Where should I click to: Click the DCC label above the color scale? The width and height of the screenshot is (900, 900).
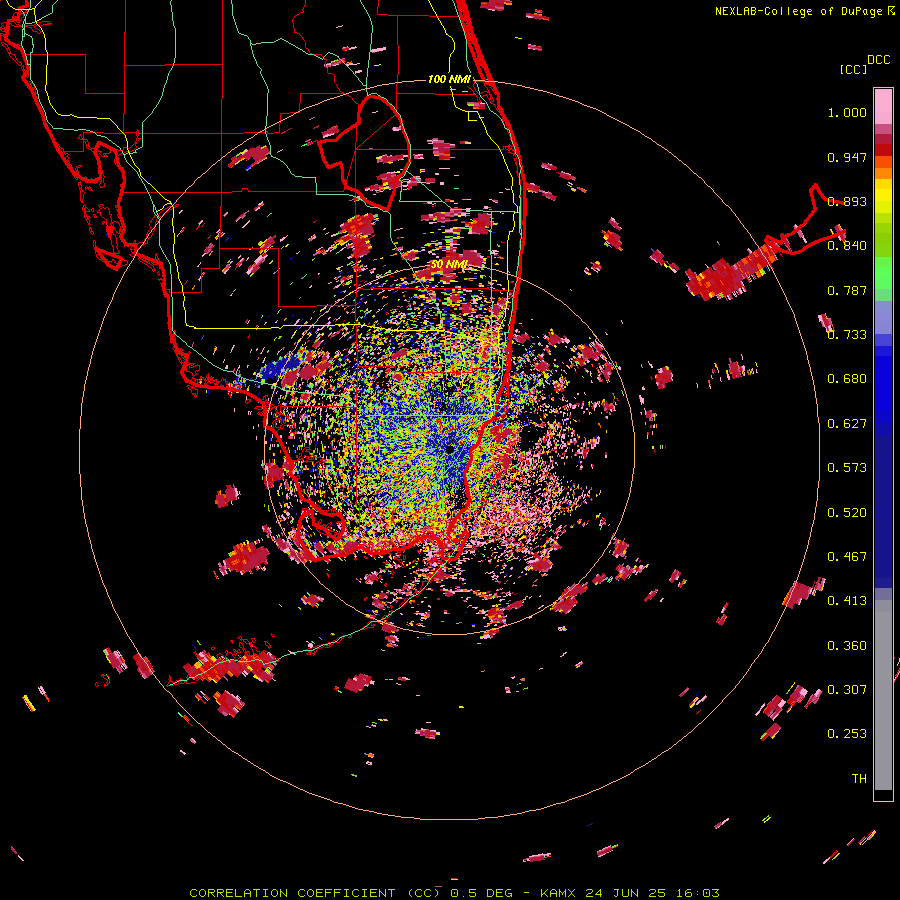click(x=879, y=60)
